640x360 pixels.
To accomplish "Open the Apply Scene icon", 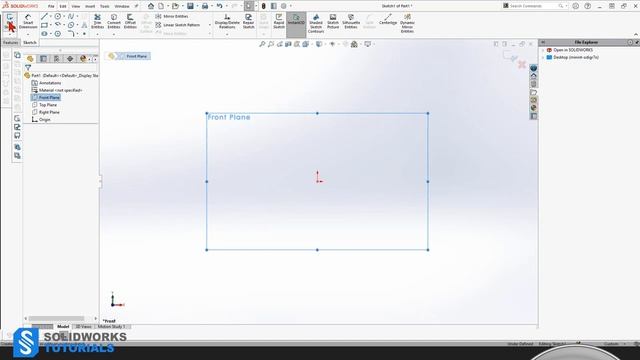I will coord(354,44).
